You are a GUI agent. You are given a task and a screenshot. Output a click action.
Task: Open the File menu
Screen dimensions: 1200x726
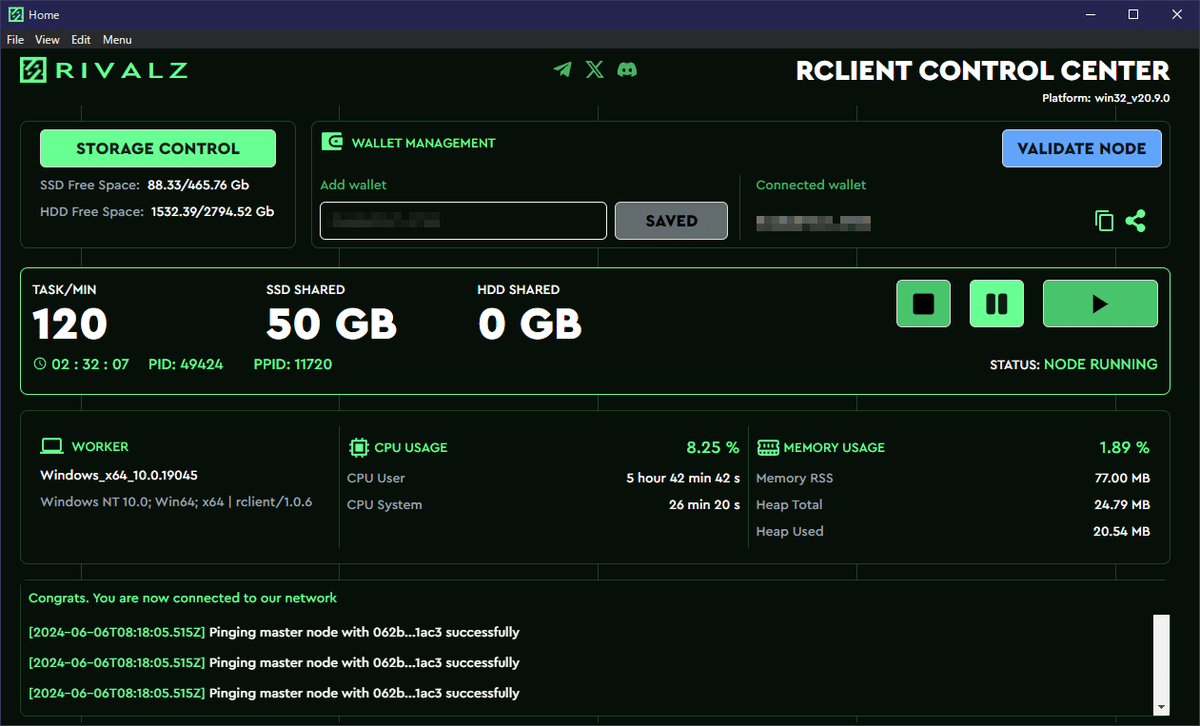pyautogui.click(x=15, y=40)
